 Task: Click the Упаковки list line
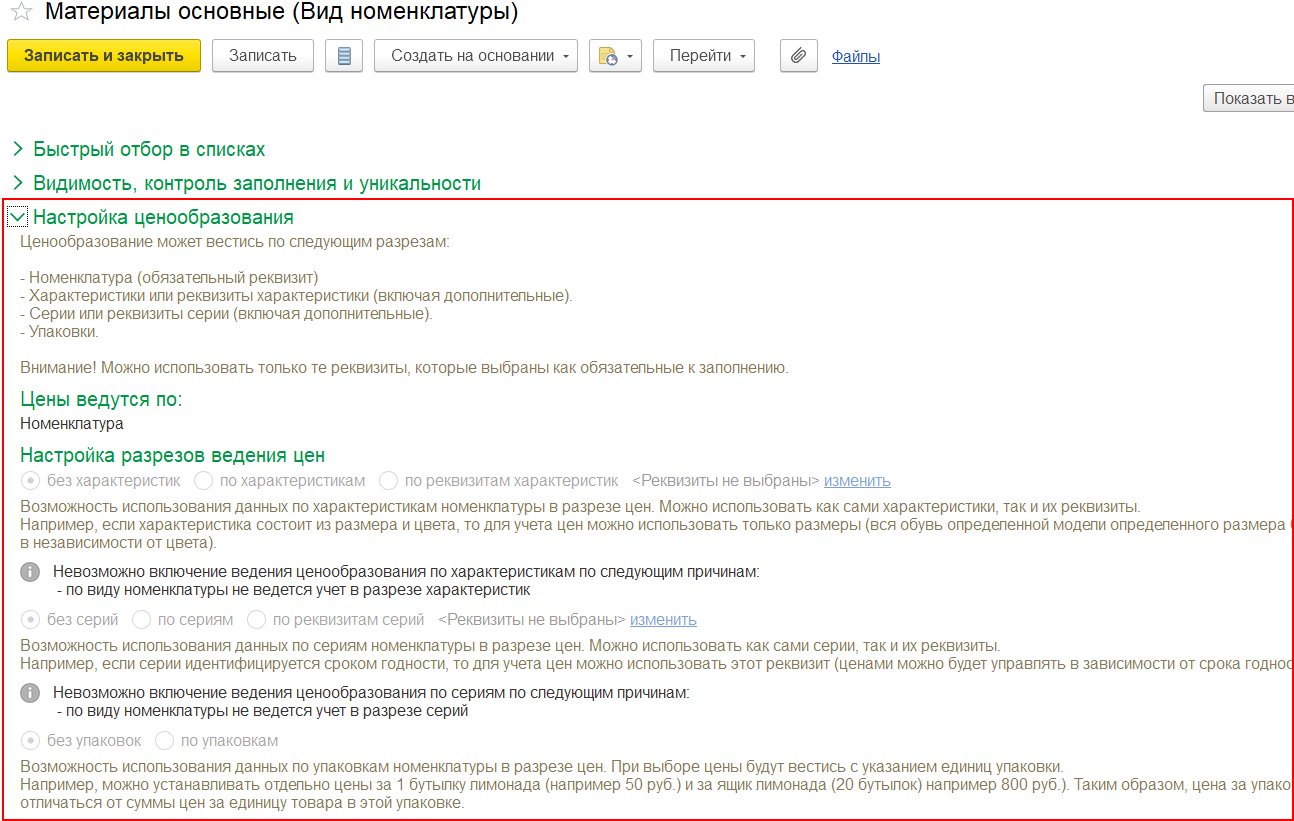click(59, 332)
